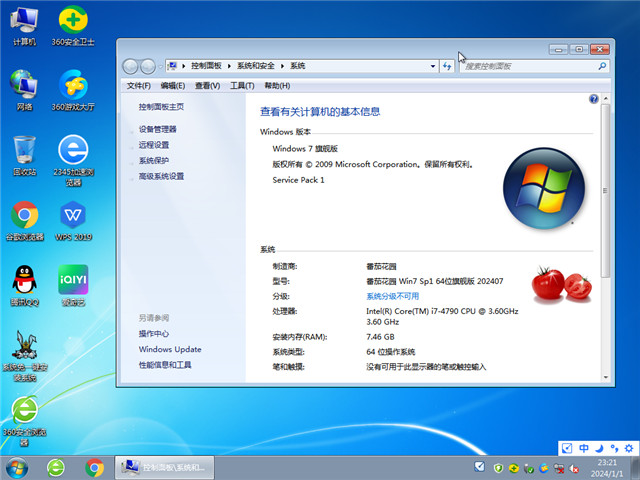640x480 pixels.
Task: Open 设备管理器 in the sidebar
Action: (158, 129)
